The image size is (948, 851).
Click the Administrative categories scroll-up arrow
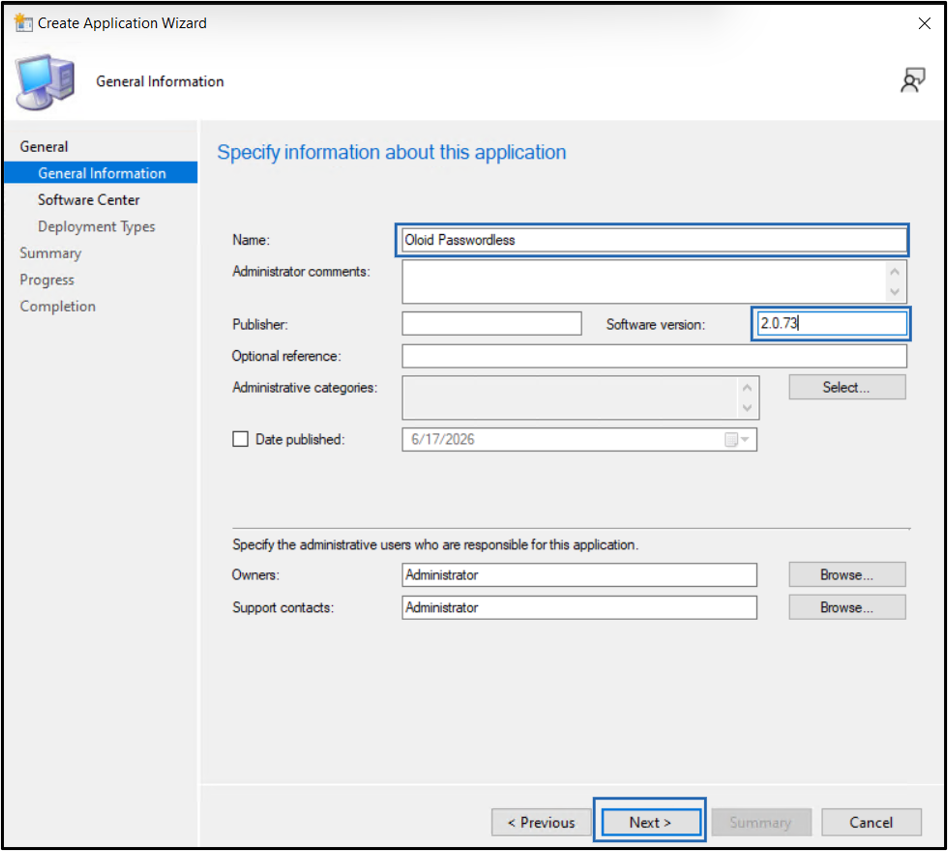pyautogui.click(x=747, y=387)
